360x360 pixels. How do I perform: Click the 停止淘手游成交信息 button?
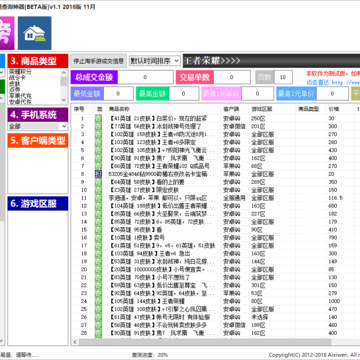99,61
